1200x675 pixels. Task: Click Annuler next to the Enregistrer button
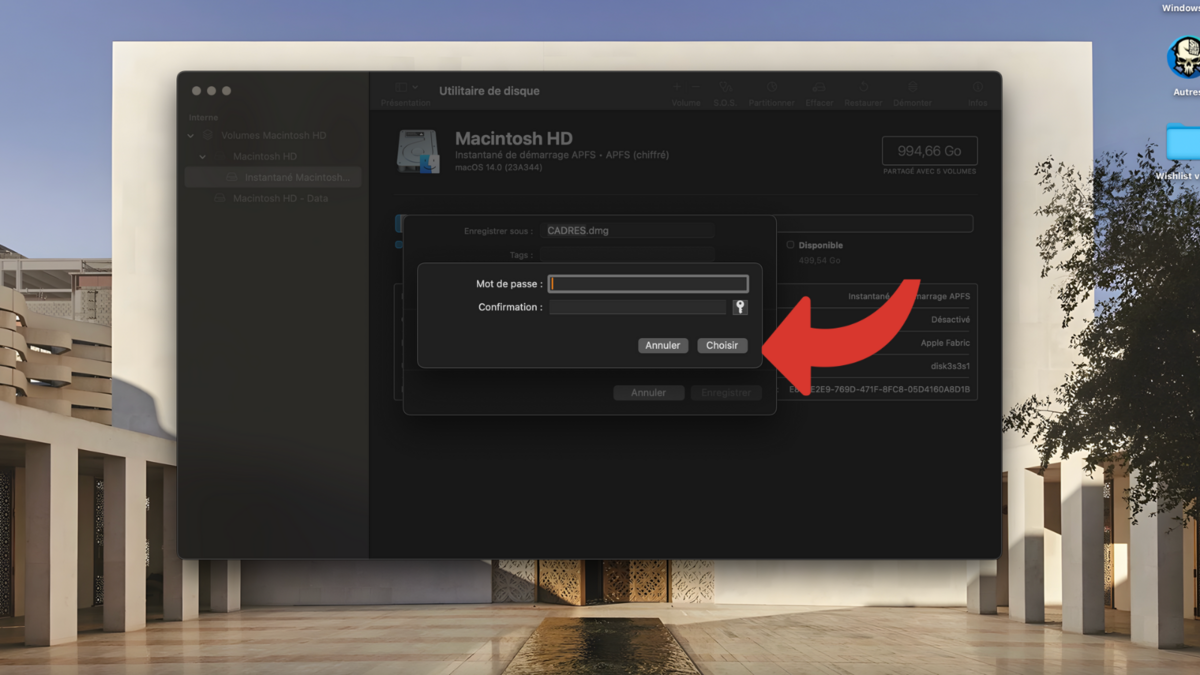pyautogui.click(x=648, y=393)
